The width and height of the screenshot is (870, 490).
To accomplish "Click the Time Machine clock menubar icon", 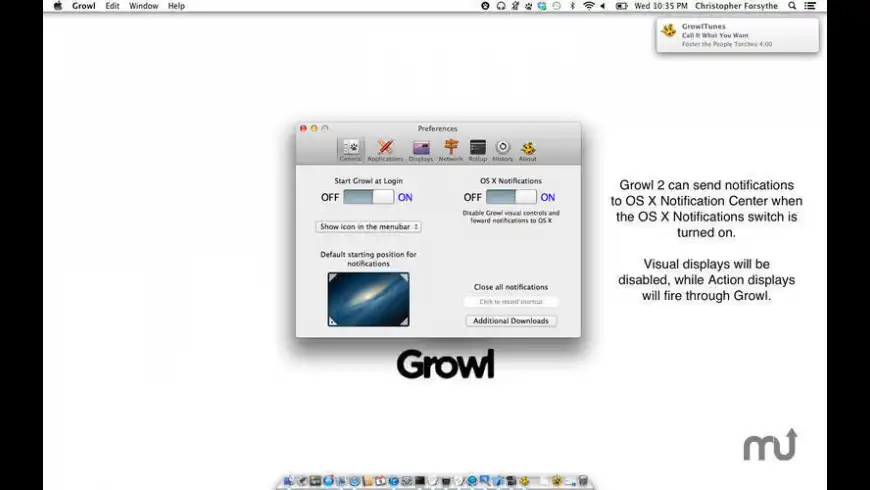I will pos(557,6).
